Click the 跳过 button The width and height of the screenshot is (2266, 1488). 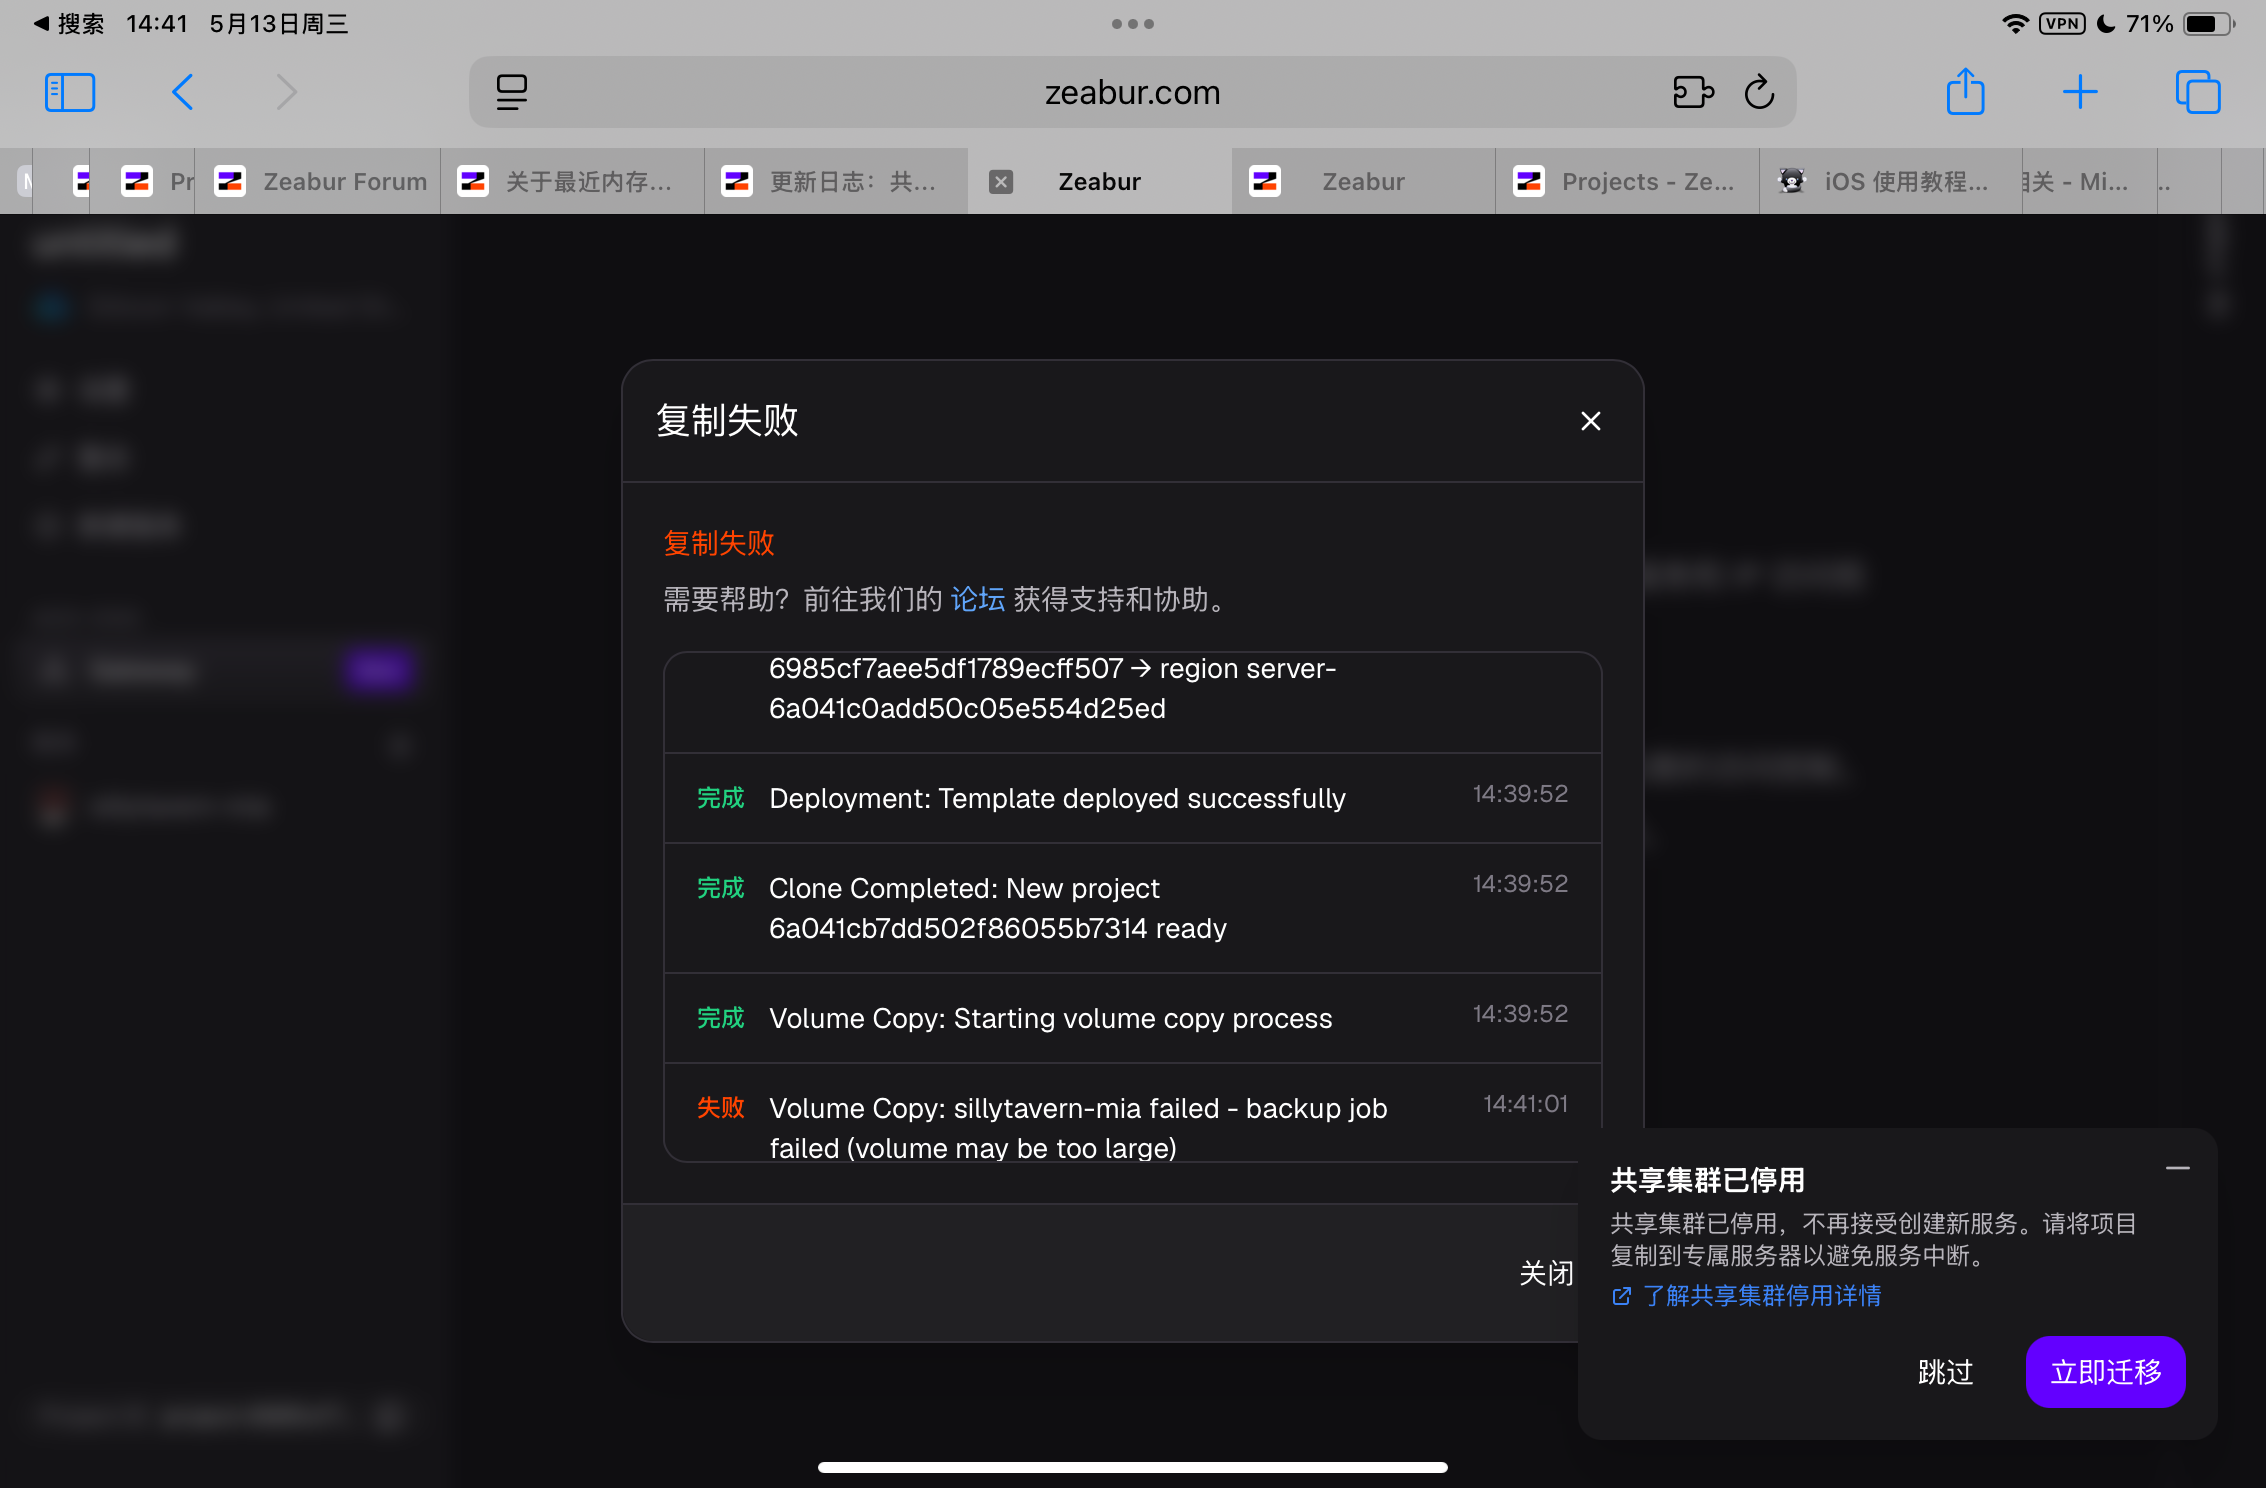point(1946,1372)
